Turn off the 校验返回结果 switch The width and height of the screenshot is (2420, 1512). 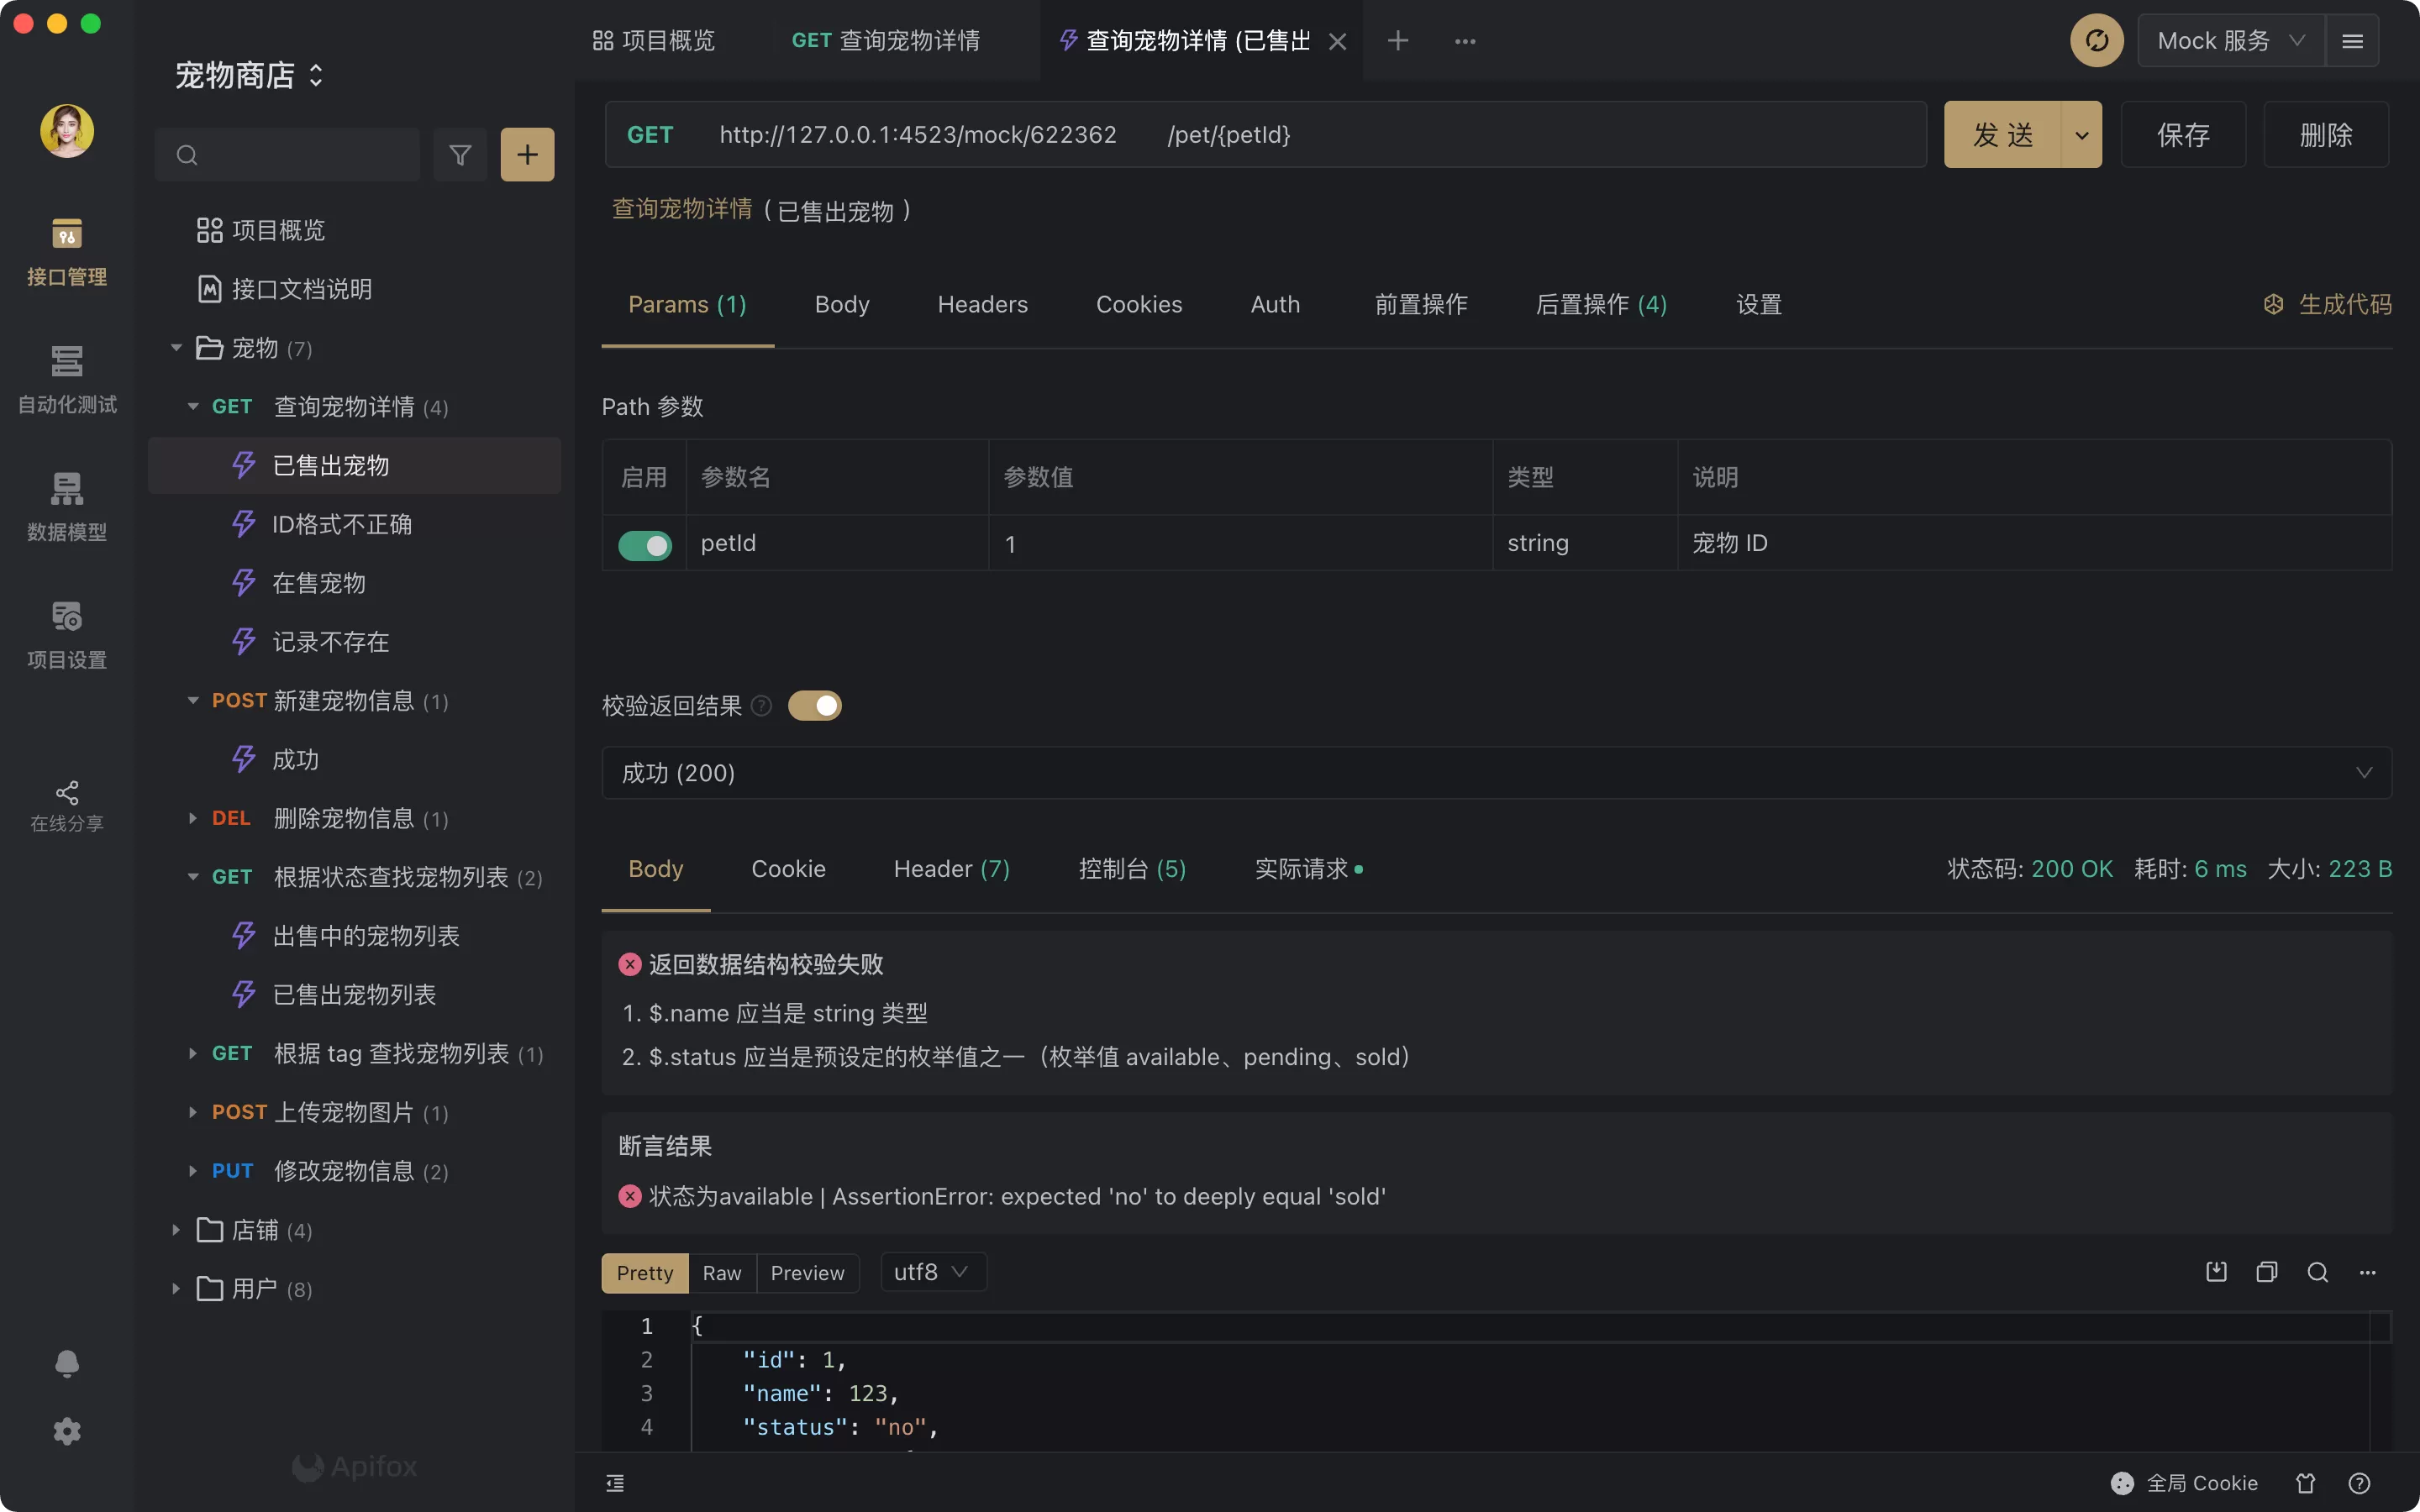pyautogui.click(x=815, y=705)
